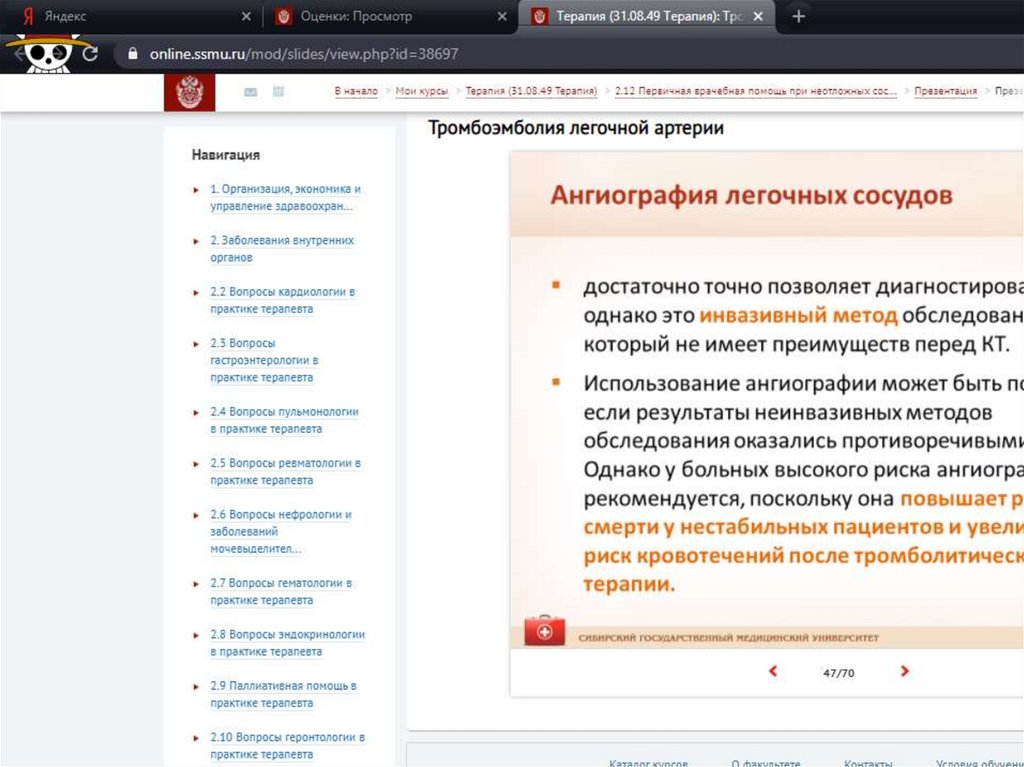Open 2.3 Вопросы гастроэнтерологии section
1024x767 pixels.
pyautogui.click(x=264, y=360)
